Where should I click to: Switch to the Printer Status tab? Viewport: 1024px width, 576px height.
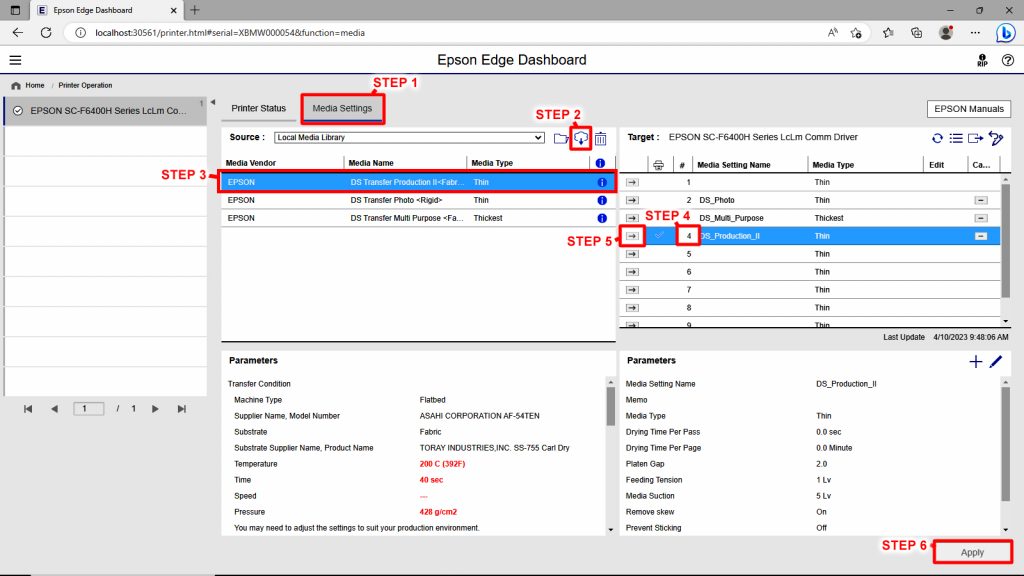pyautogui.click(x=259, y=108)
